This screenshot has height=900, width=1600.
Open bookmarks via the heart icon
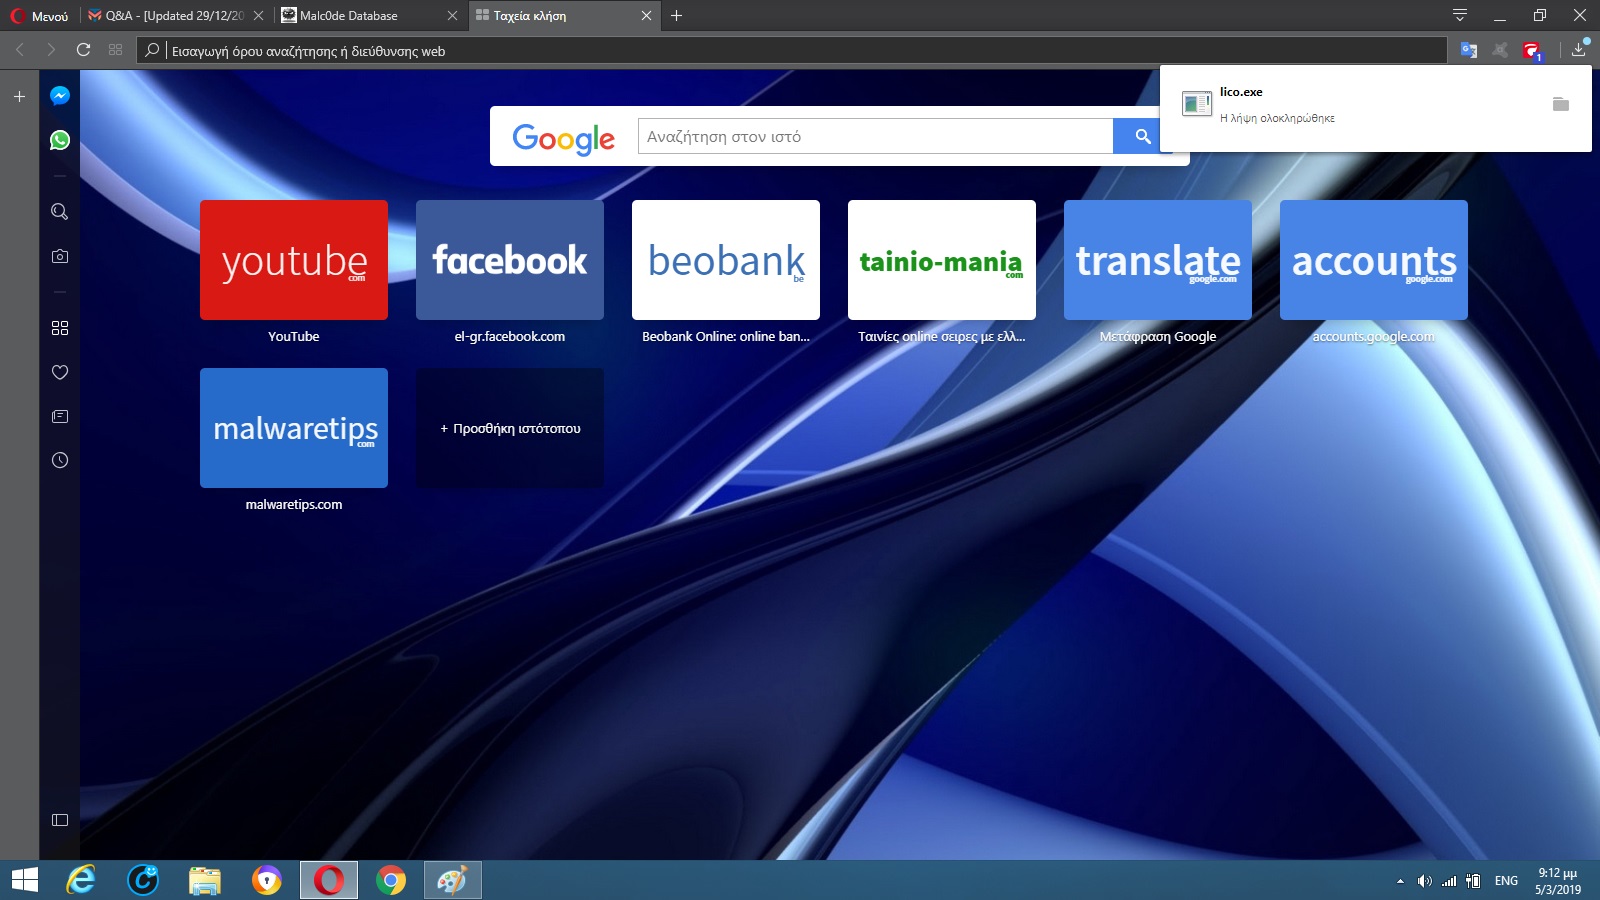pyautogui.click(x=60, y=372)
